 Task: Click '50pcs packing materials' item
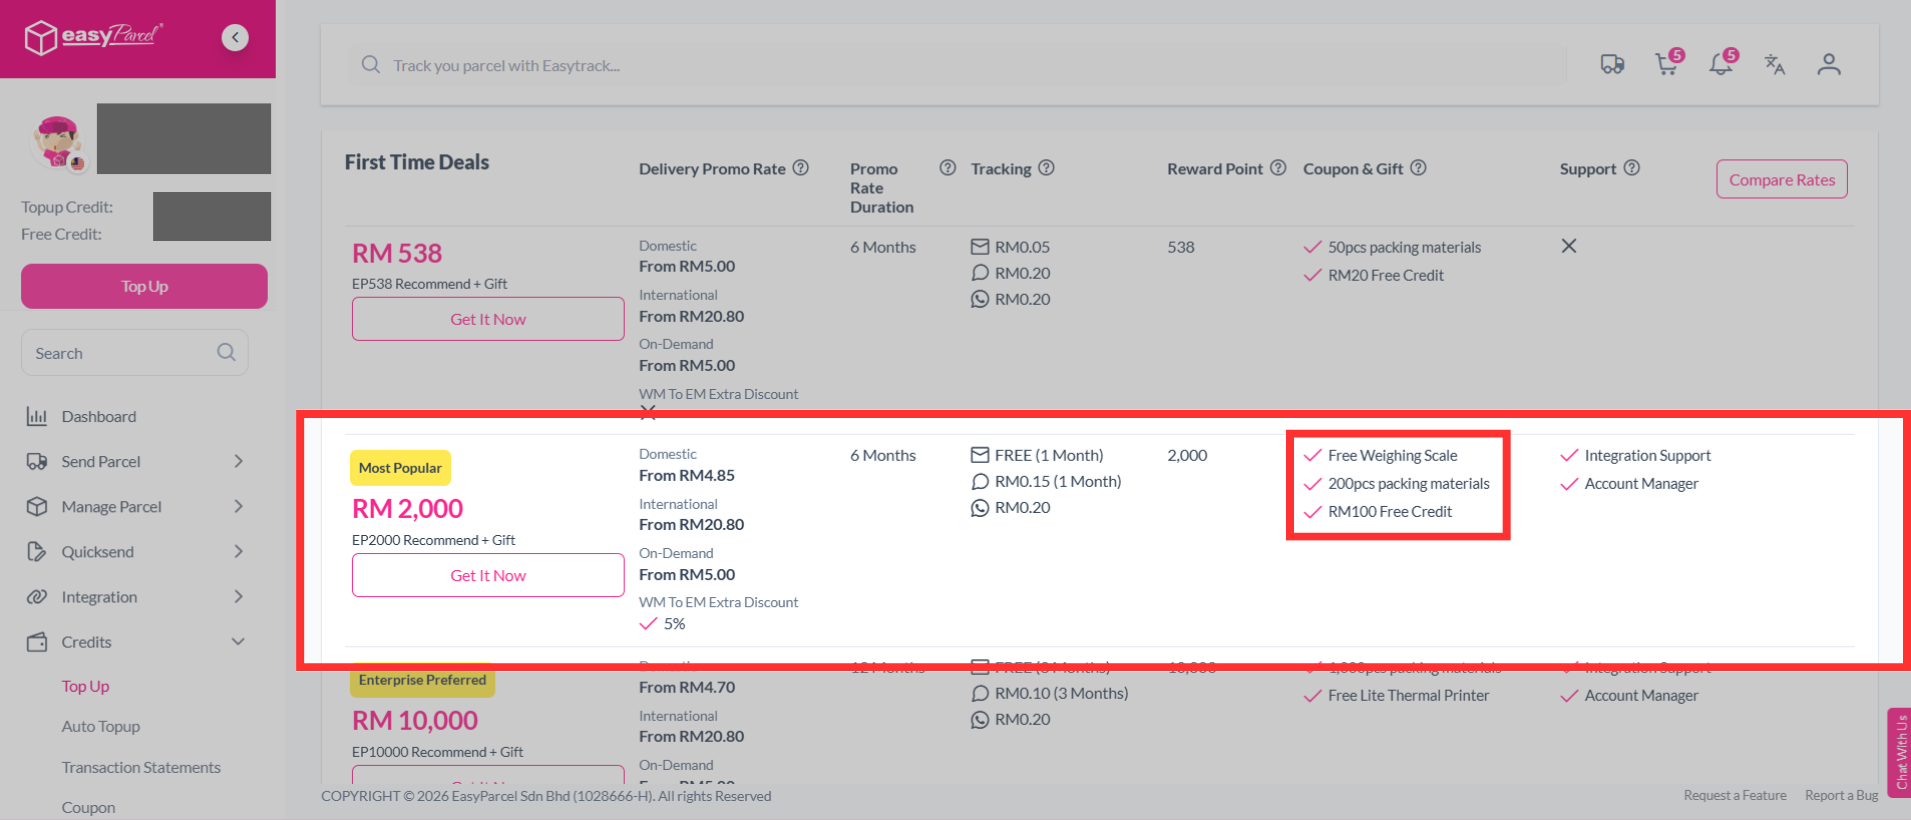click(1404, 247)
